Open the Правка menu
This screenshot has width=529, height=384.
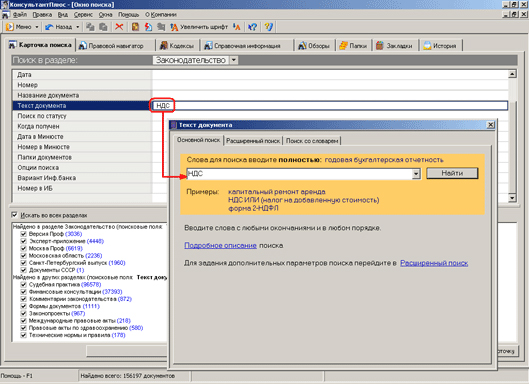42,15
